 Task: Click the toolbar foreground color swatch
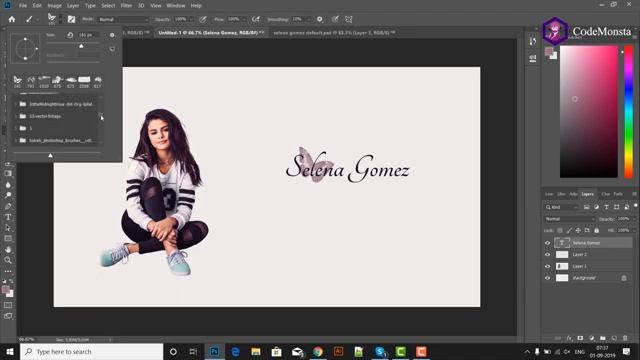[x=6, y=290]
